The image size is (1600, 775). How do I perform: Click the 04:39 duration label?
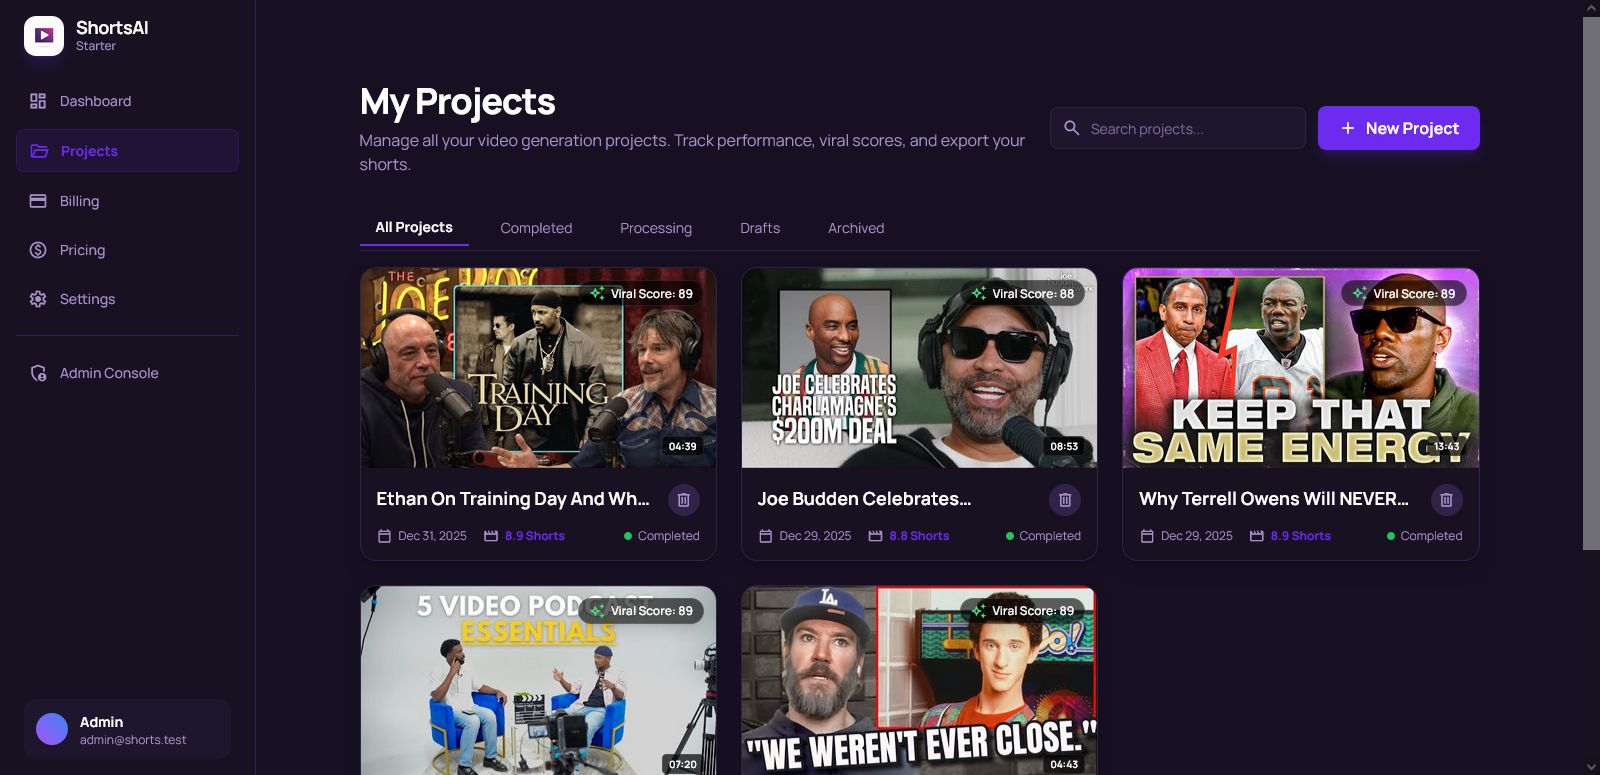[683, 447]
